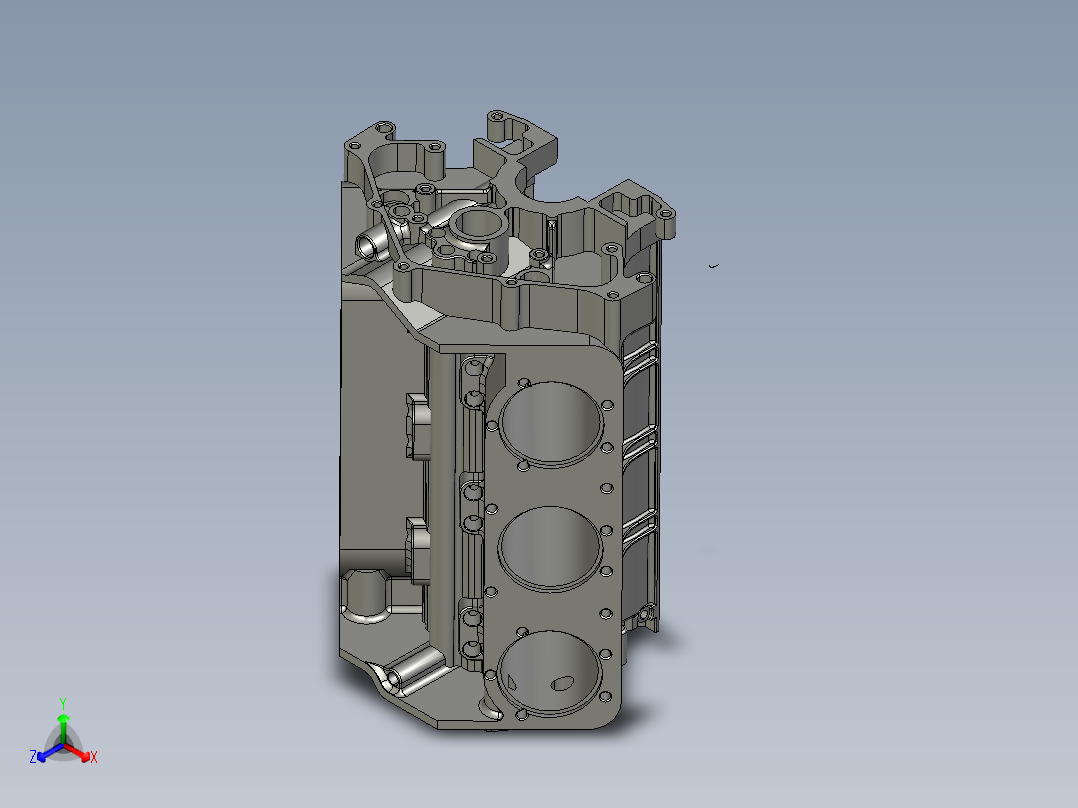Screen dimensions: 1078x808
Task: Click the small stray mark right of the model
Action: click(714, 265)
